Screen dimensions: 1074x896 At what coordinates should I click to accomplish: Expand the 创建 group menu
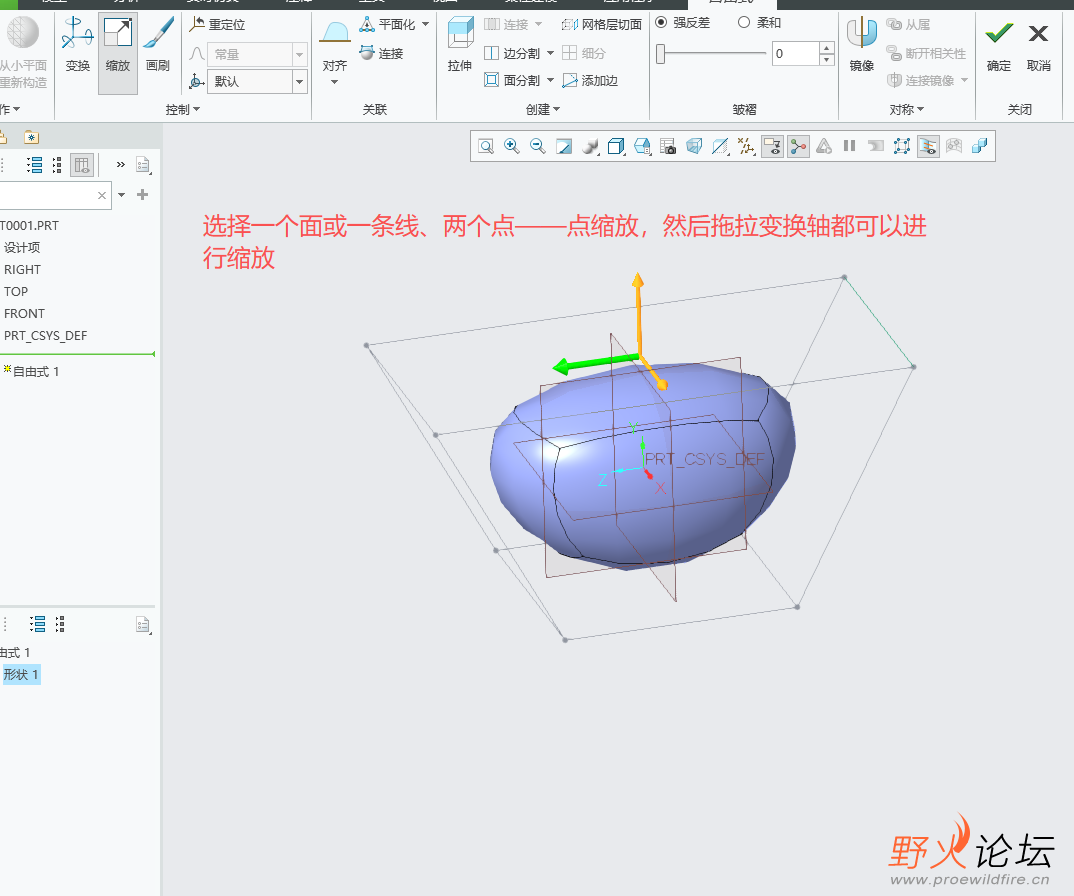[x=543, y=110]
